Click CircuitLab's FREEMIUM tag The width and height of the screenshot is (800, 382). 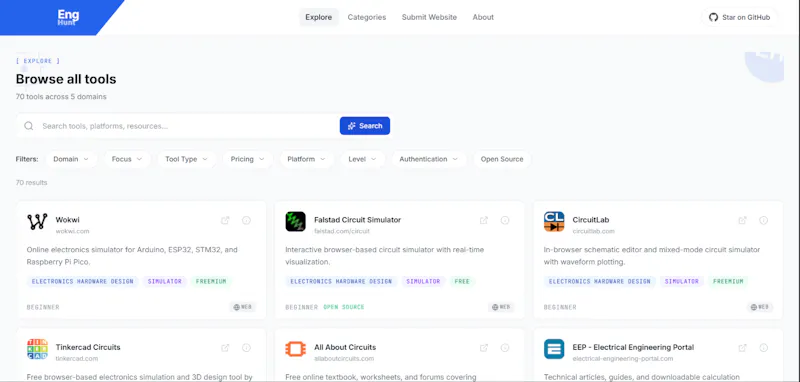728,282
